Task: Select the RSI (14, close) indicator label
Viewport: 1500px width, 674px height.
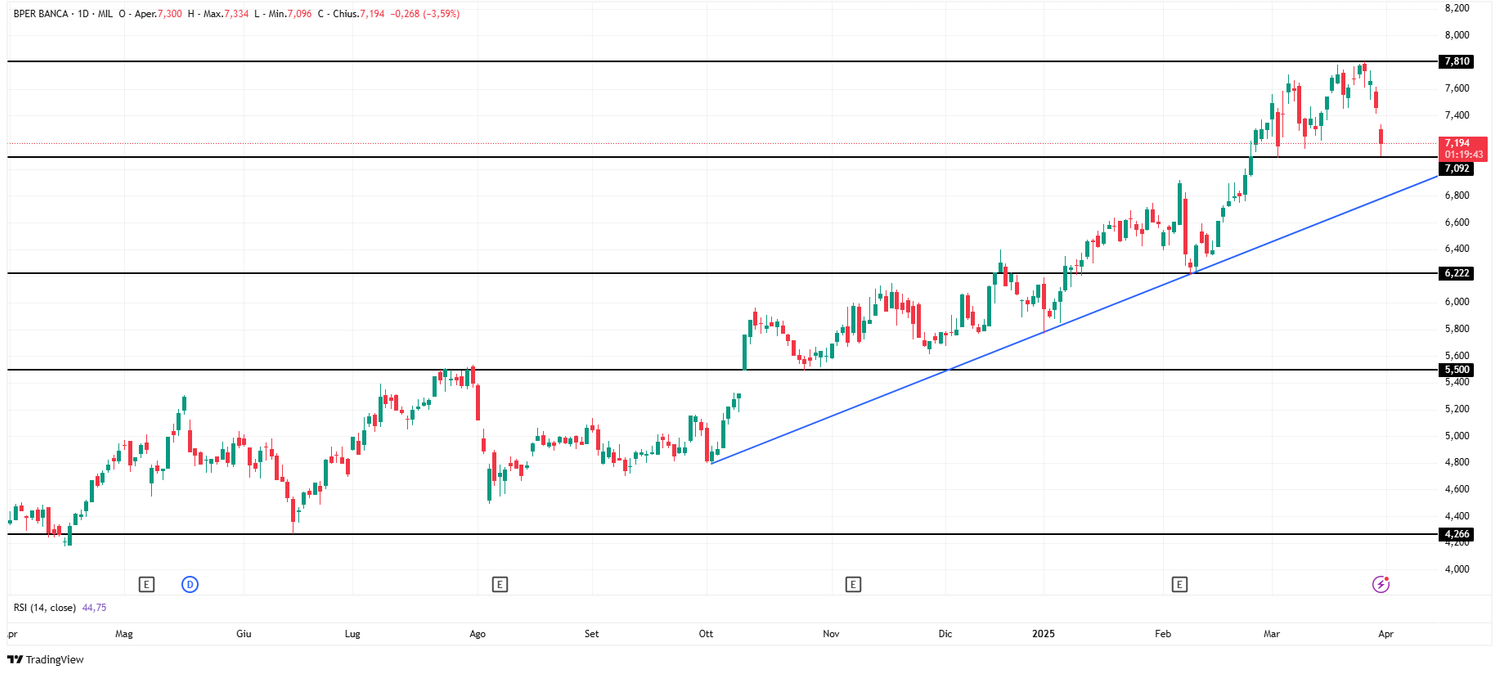Action: click(45, 607)
